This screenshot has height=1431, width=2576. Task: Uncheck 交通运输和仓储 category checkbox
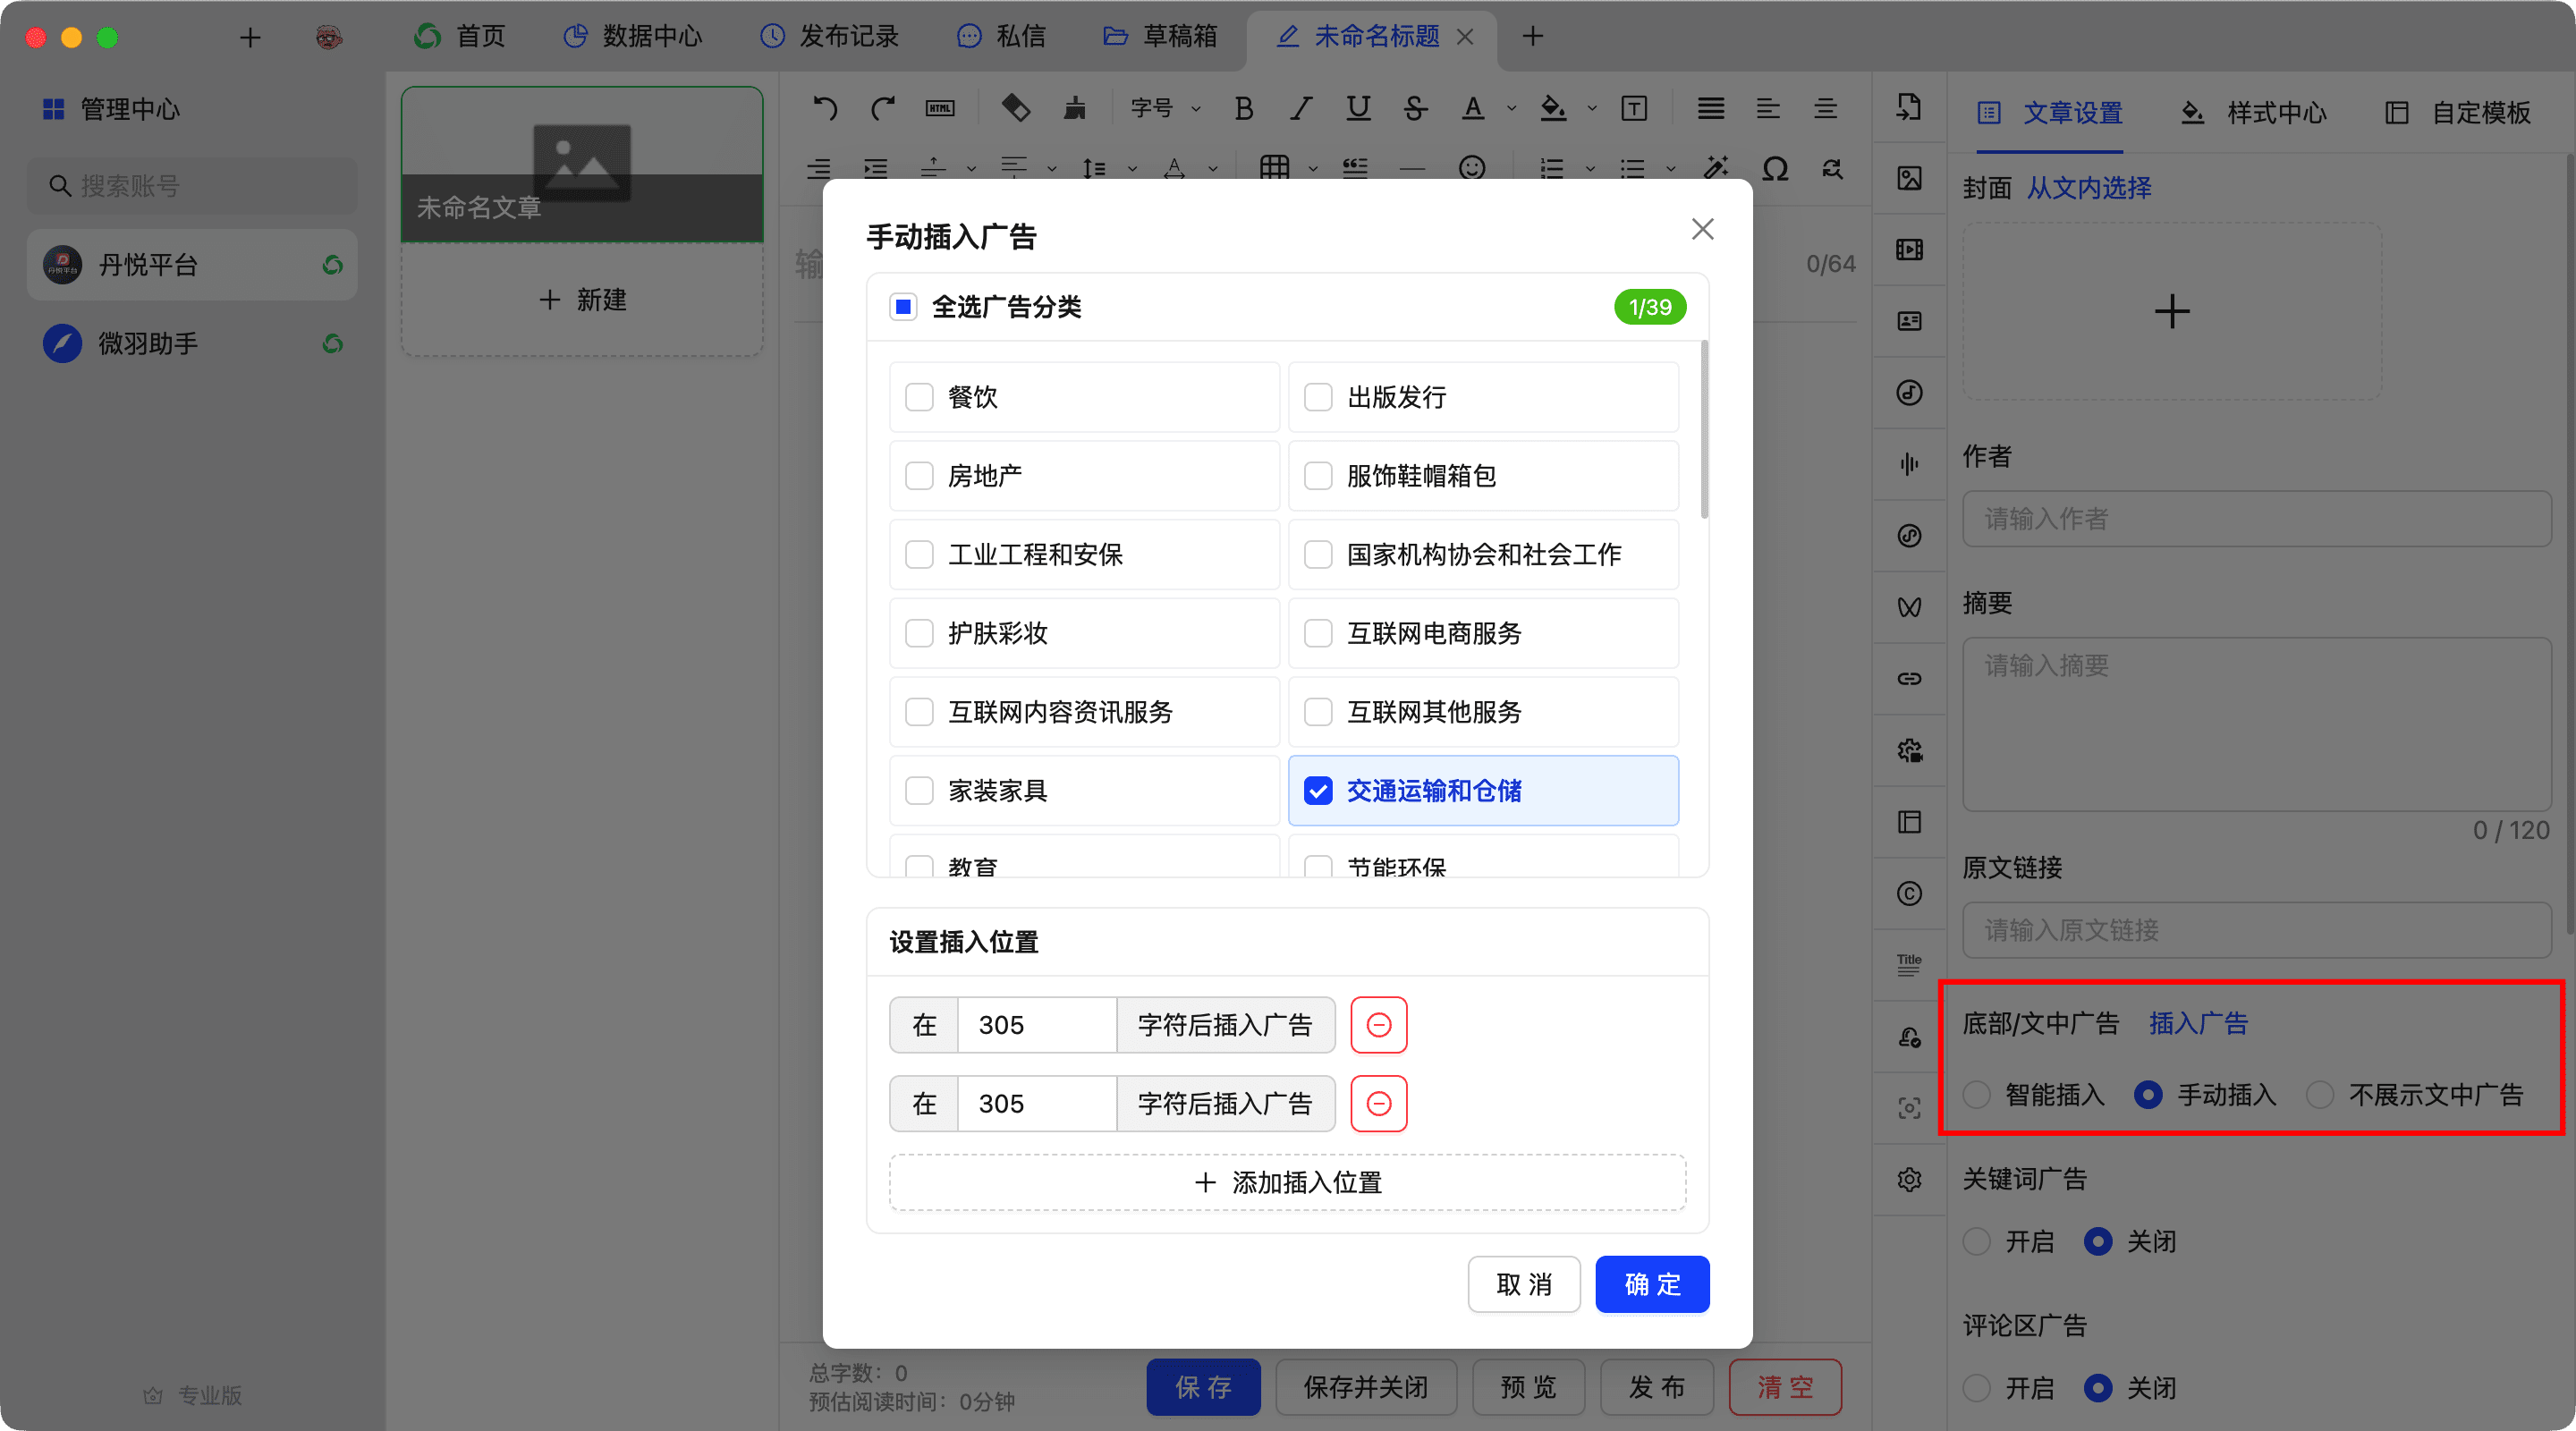pos(1318,791)
